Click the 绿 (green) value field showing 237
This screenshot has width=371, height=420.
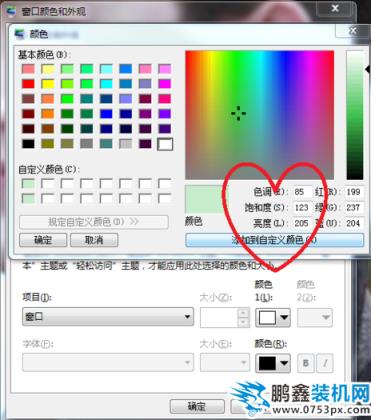coord(354,207)
